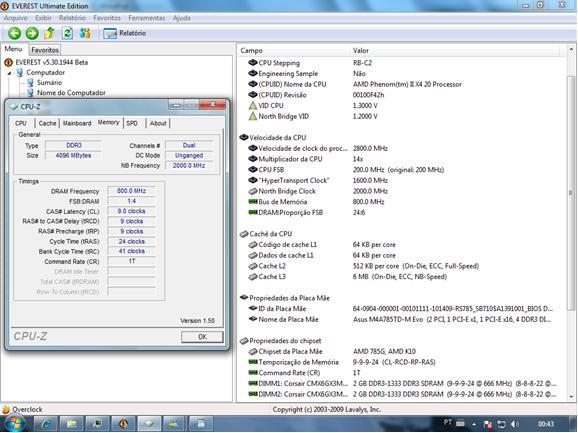
Task: Open the Ferramentas menu
Action: coord(147,18)
